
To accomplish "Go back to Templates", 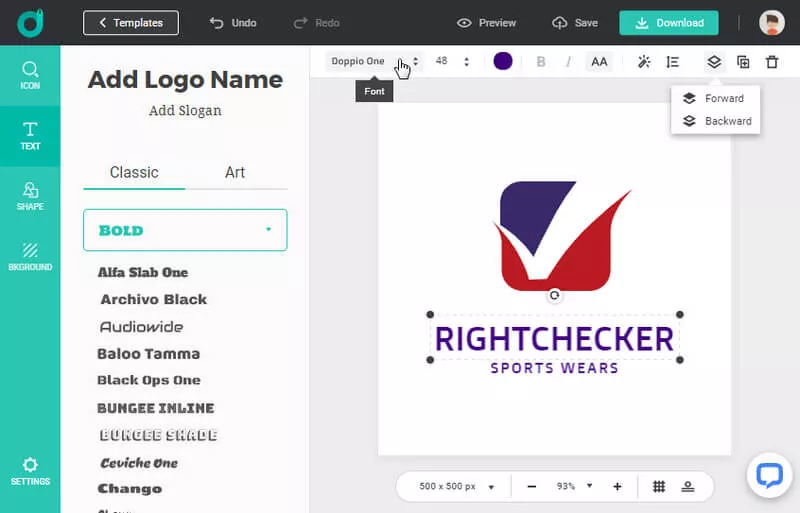I will pyautogui.click(x=131, y=23).
